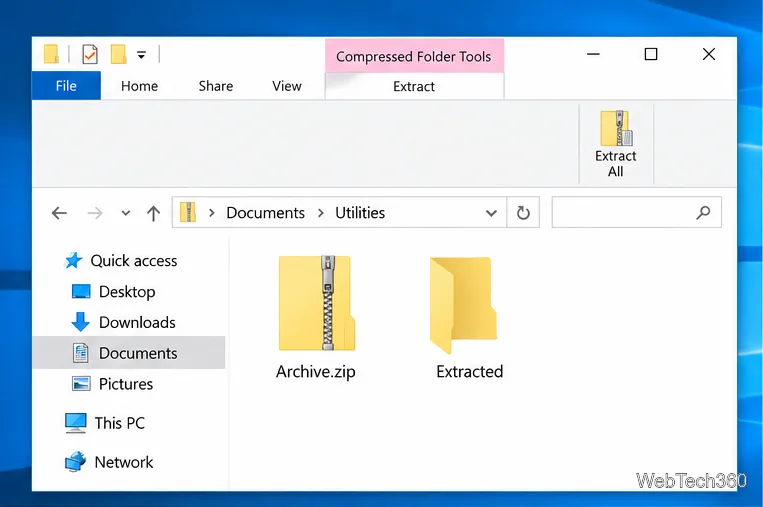The width and height of the screenshot is (763, 507).
Task: Click Utilities in the address breadcrumb
Action: click(x=360, y=213)
